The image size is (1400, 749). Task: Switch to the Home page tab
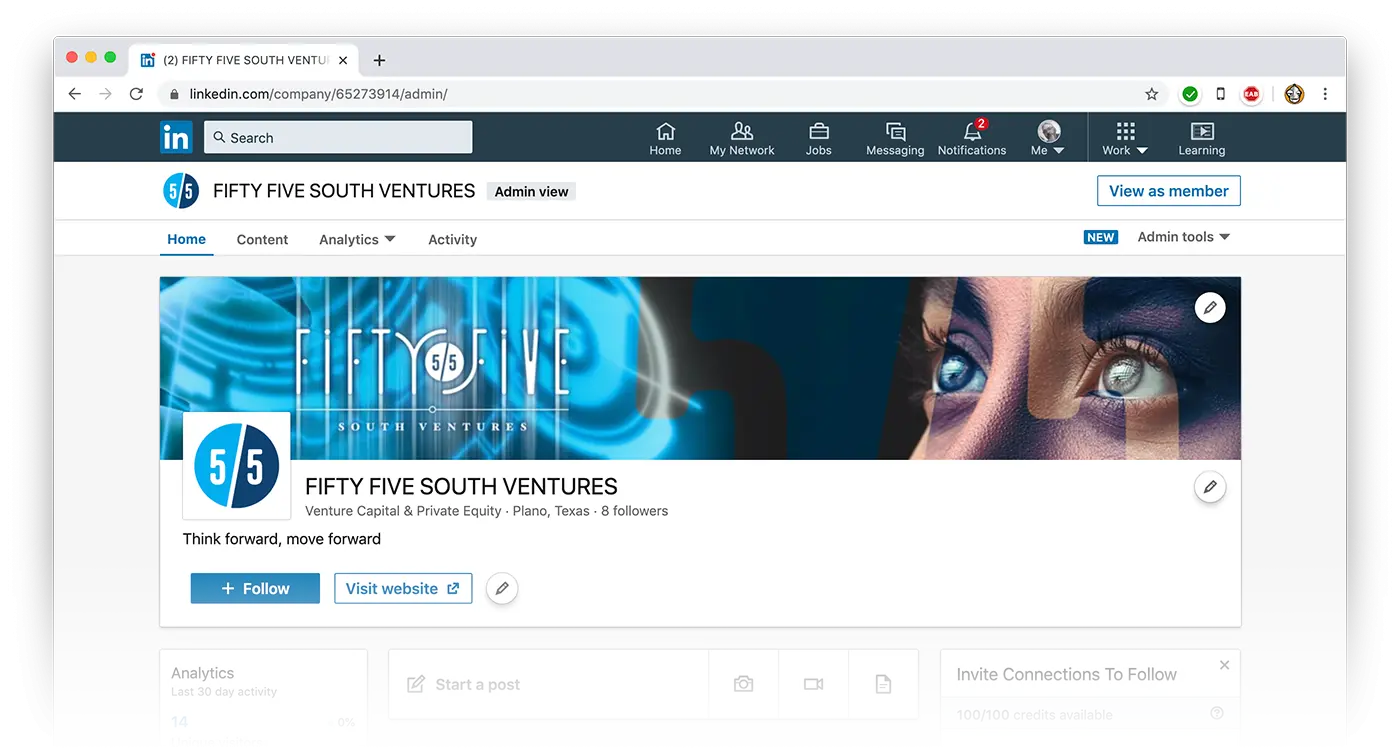click(x=186, y=239)
